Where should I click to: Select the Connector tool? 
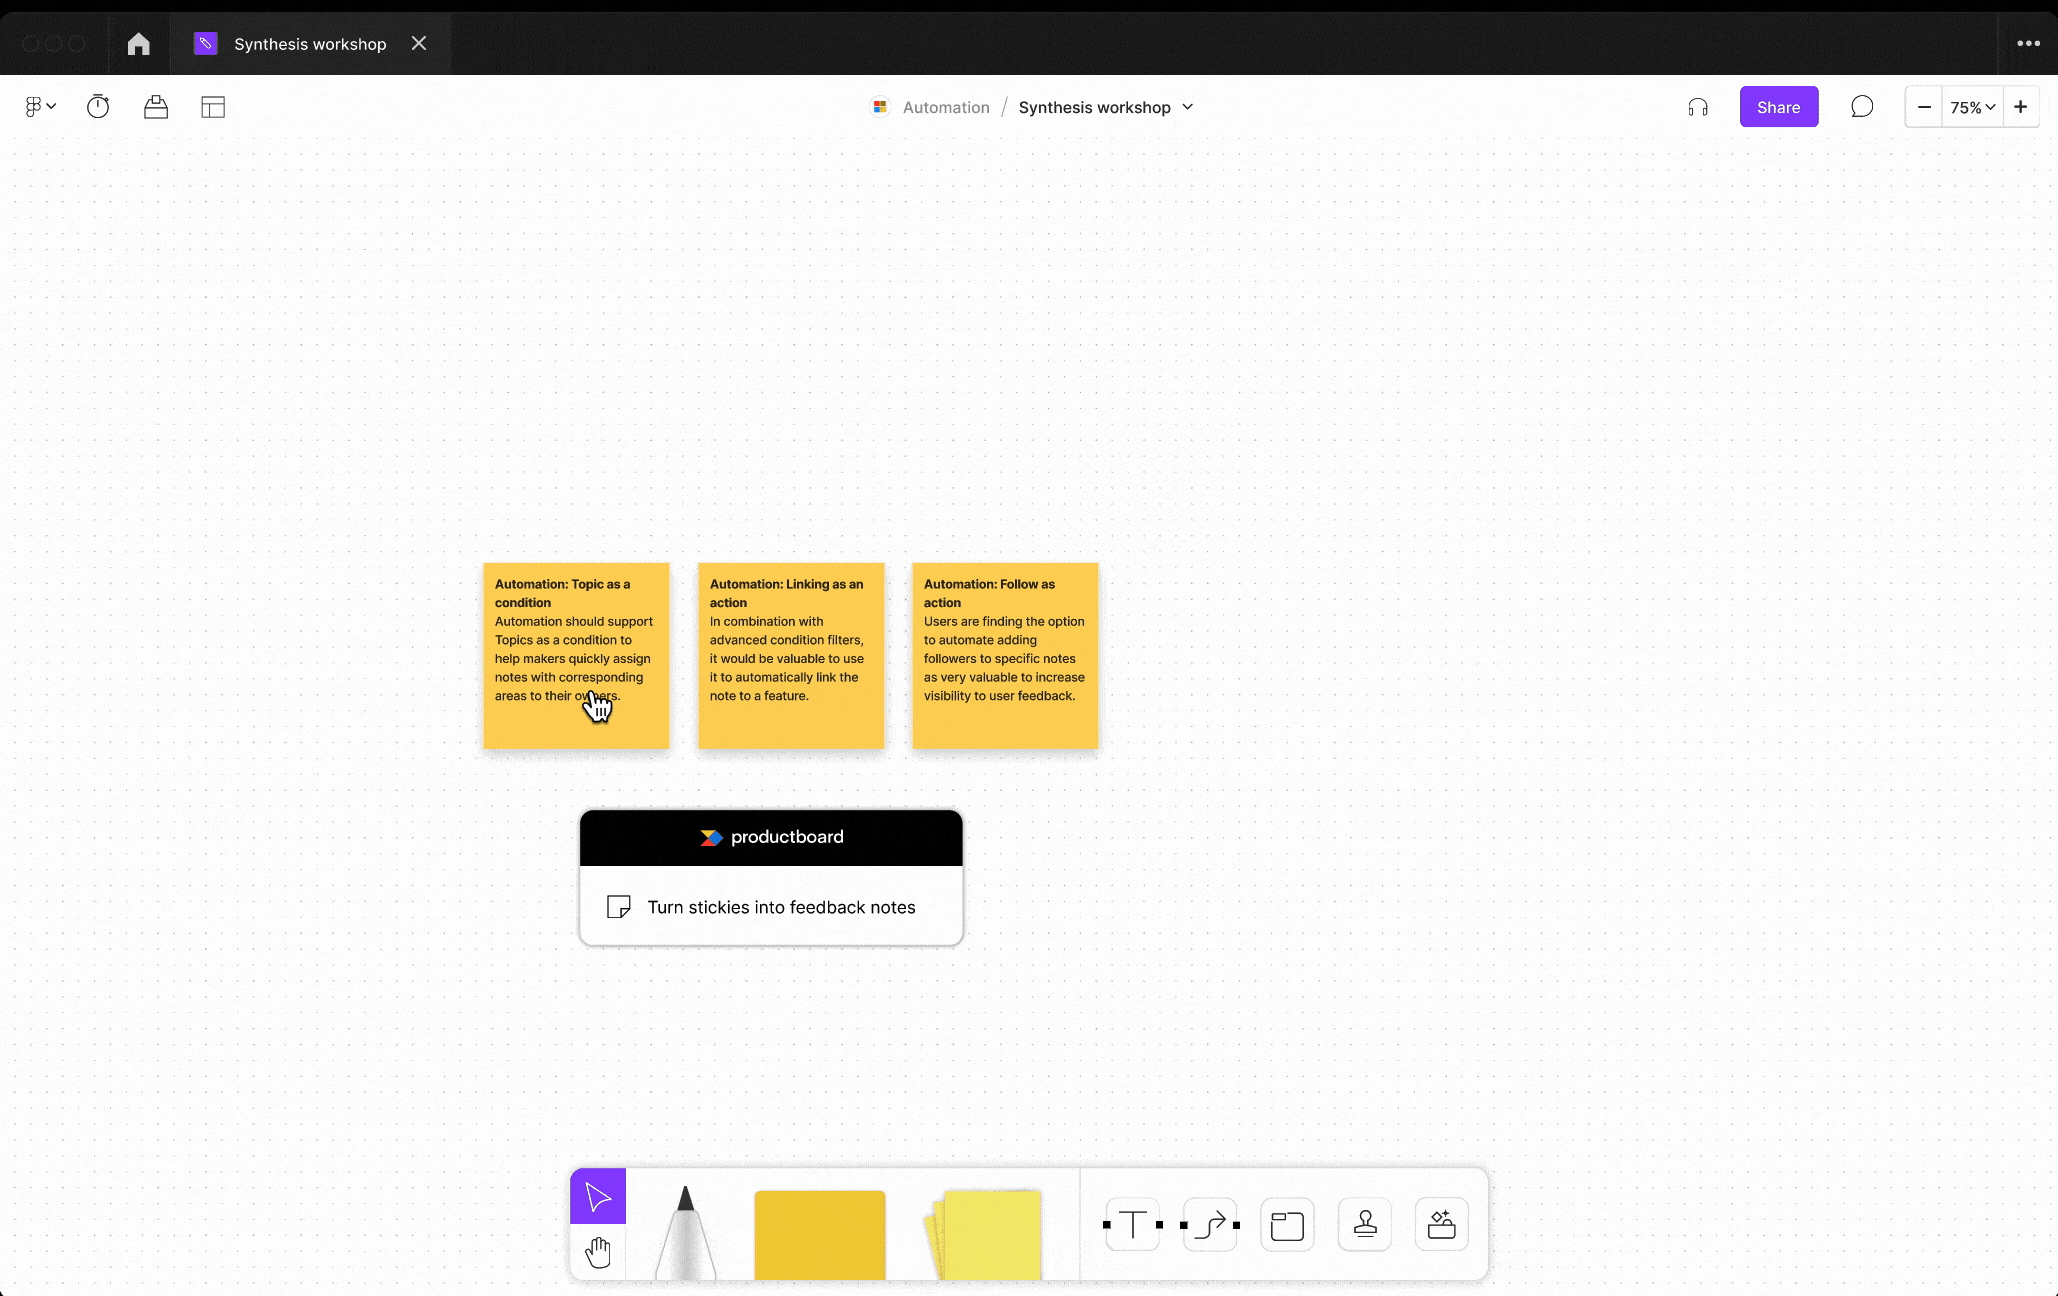(1209, 1223)
